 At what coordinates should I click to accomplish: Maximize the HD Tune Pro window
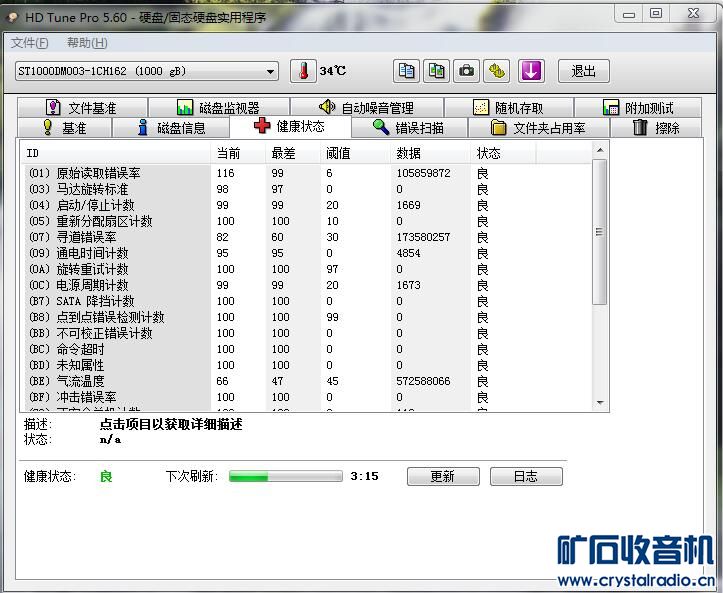656,14
